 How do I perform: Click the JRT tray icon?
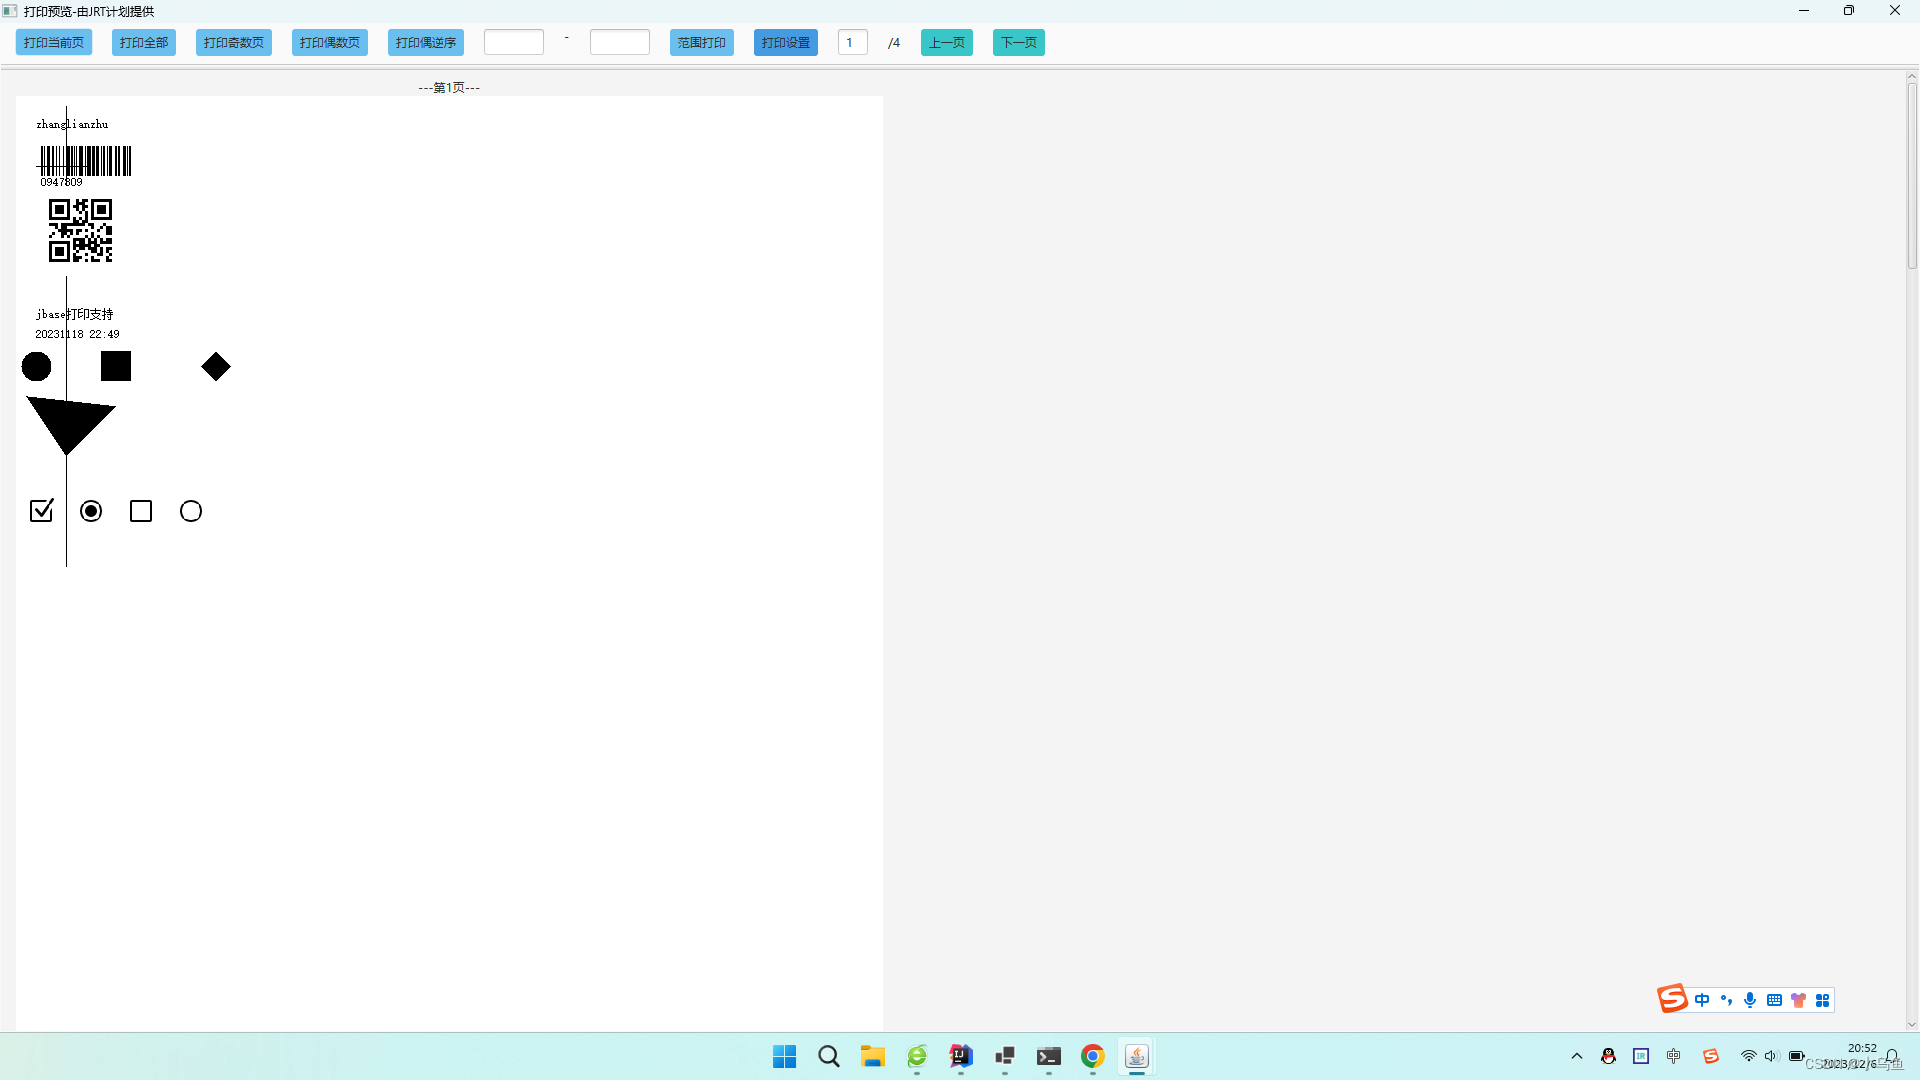coord(1641,1056)
